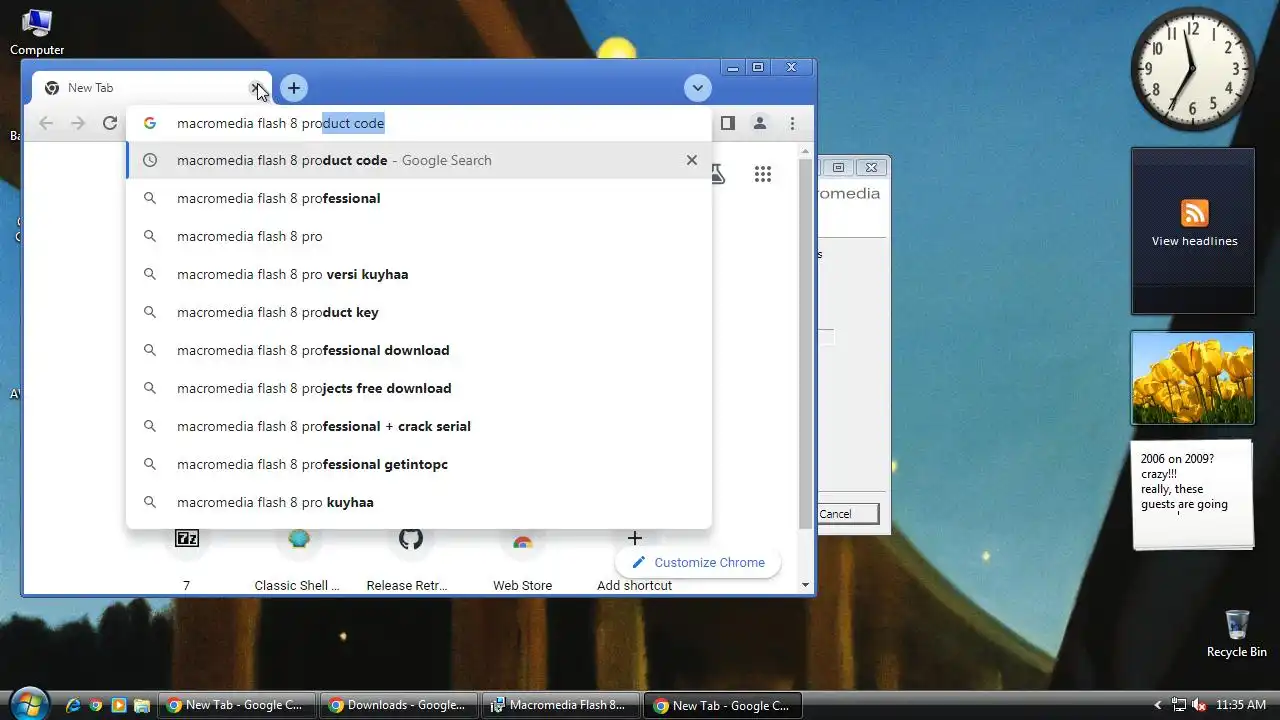Open the Release Retr... GitHub shortcut

410,558
